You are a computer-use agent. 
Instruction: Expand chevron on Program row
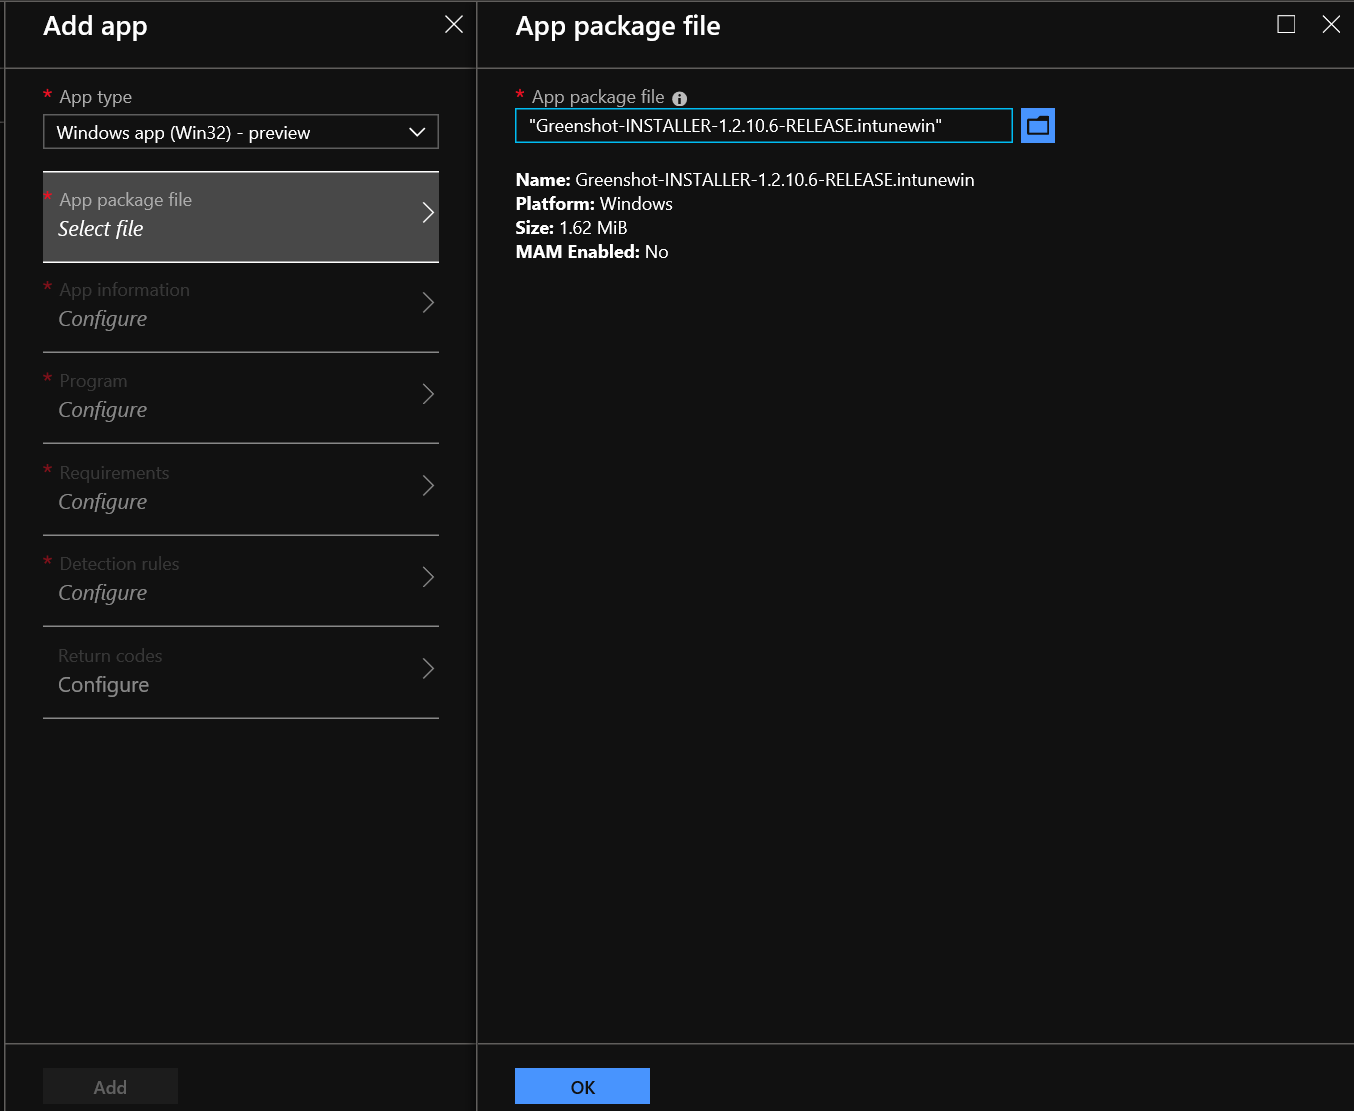pyautogui.click(x=428, y=394)
